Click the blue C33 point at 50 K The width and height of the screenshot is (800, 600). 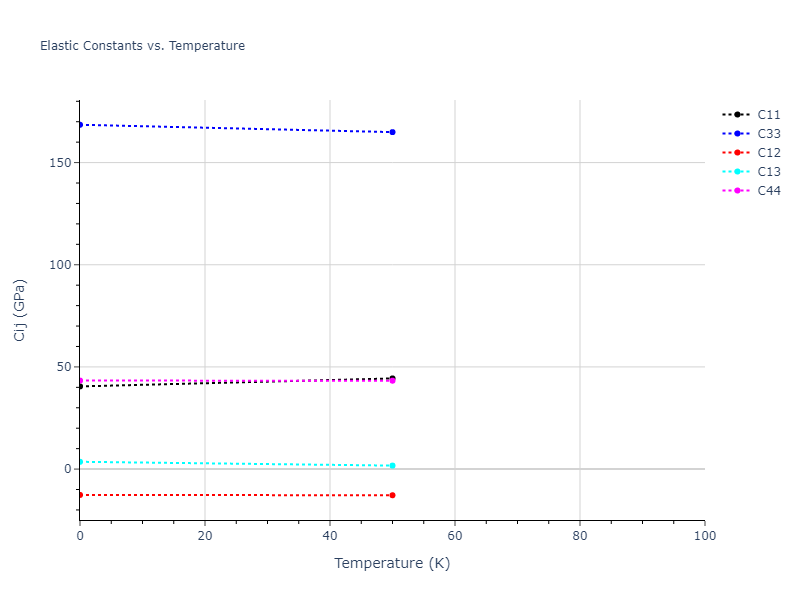[392, 132]
